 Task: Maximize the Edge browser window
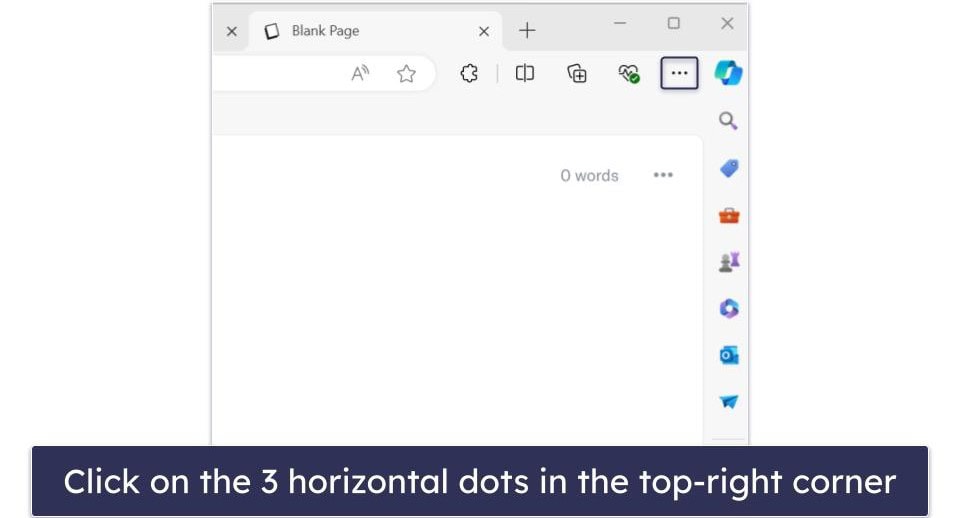[673, 23]
